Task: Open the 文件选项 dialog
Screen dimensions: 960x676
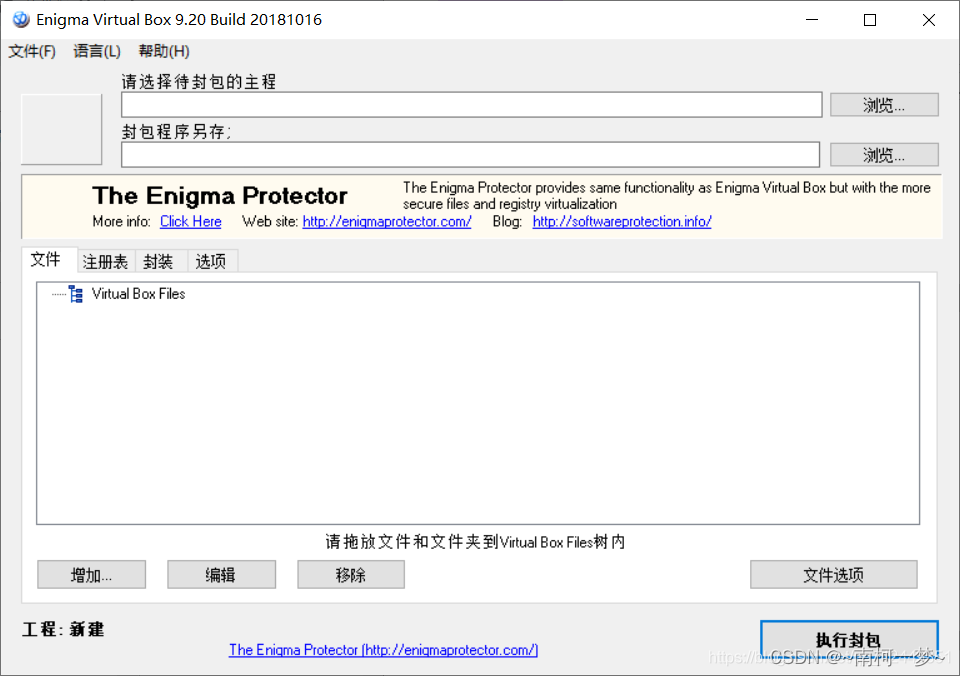Action: [833, 574]
